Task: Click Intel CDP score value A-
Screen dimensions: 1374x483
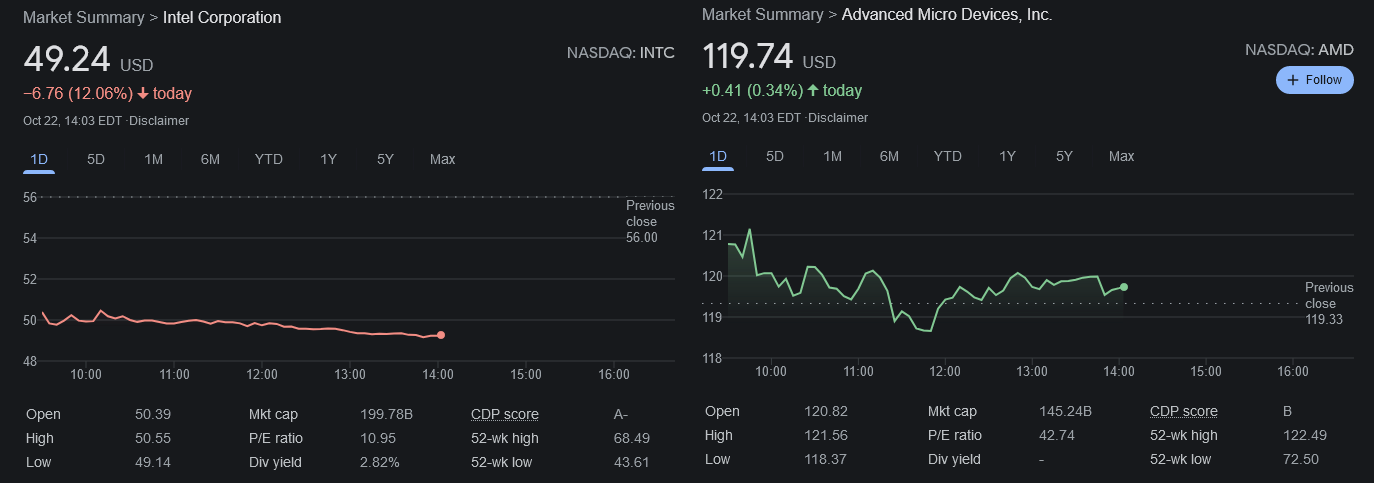Action: [621, 414]
